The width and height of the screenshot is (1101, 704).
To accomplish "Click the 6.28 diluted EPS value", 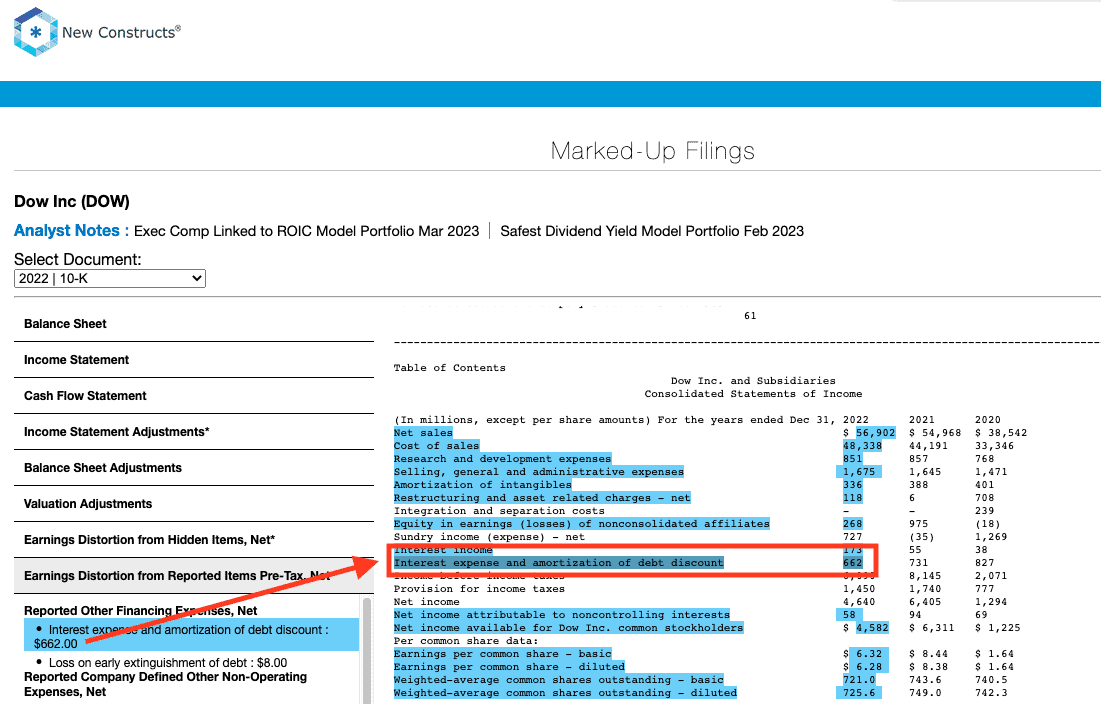I will point(869,666).
